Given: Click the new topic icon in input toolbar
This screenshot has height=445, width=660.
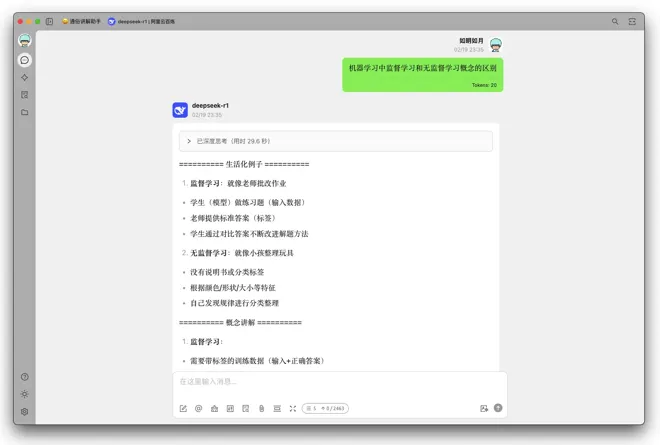Looking at the screenshot, I should pos(183,408).
